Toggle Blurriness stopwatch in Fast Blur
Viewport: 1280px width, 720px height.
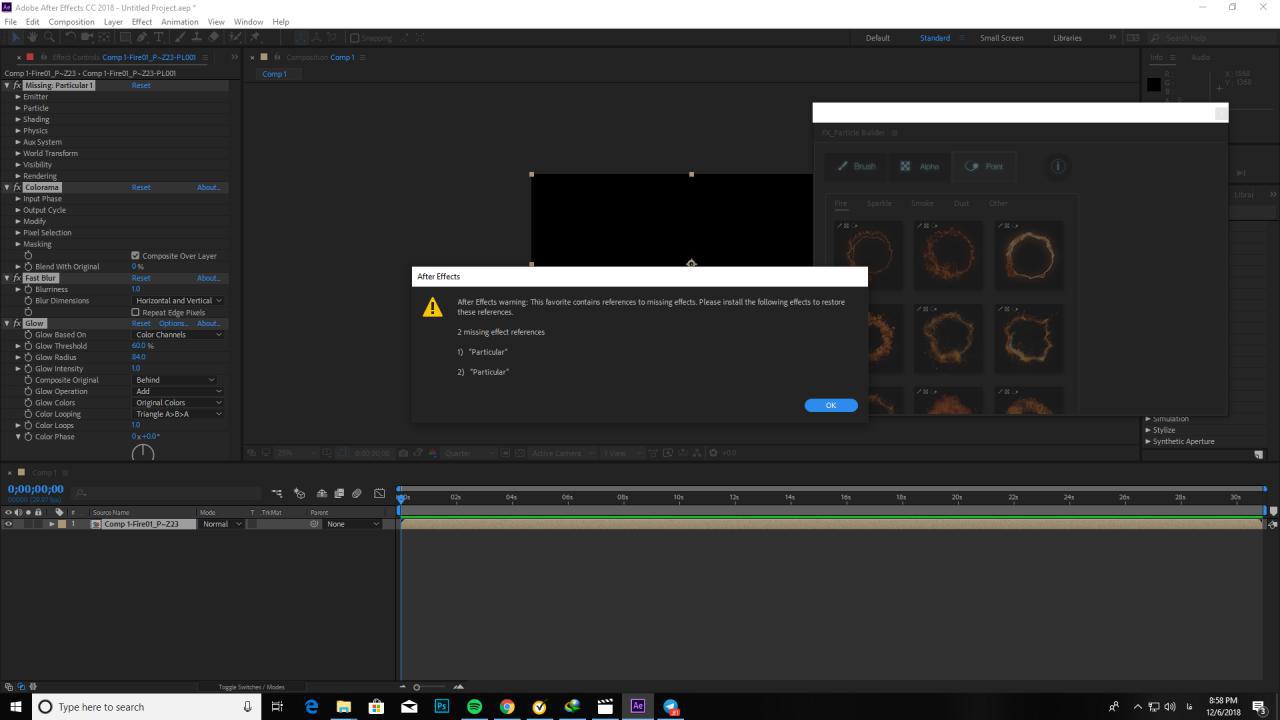28,289
